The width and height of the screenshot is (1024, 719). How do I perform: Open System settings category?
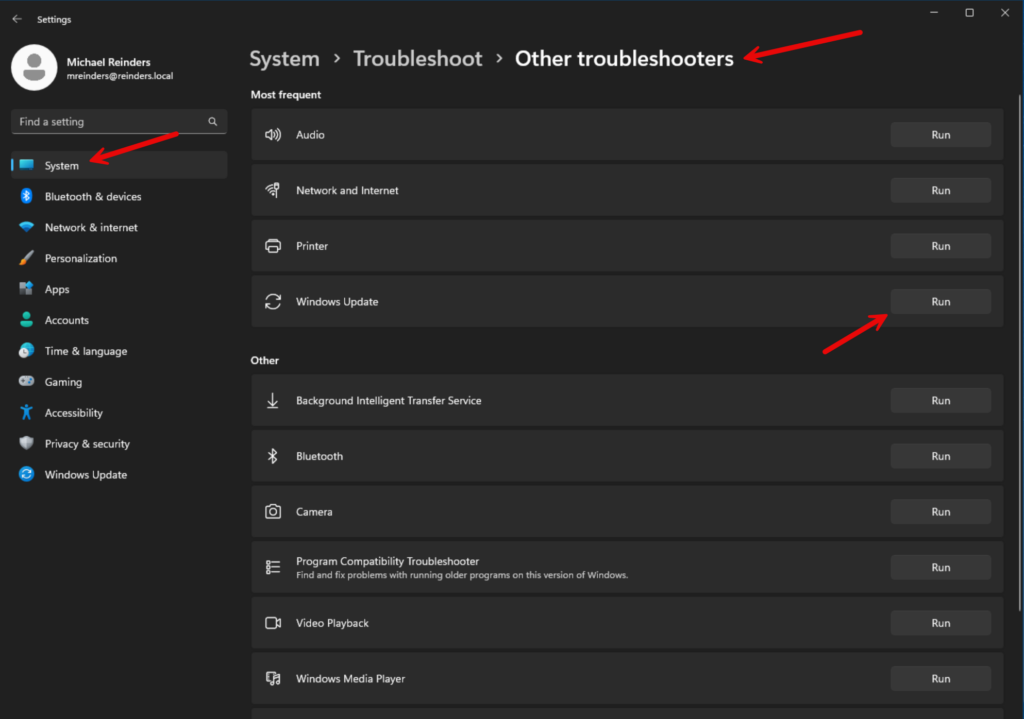pyautogui.click(x=120, y=165)
